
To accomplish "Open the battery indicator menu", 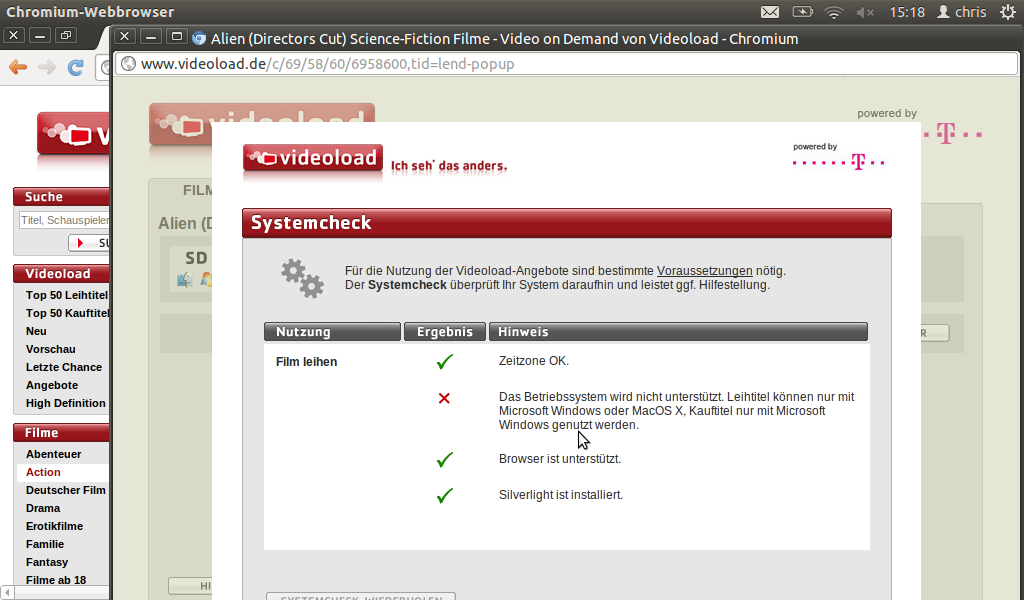I will pyautogui.click(x=803, y=12).
